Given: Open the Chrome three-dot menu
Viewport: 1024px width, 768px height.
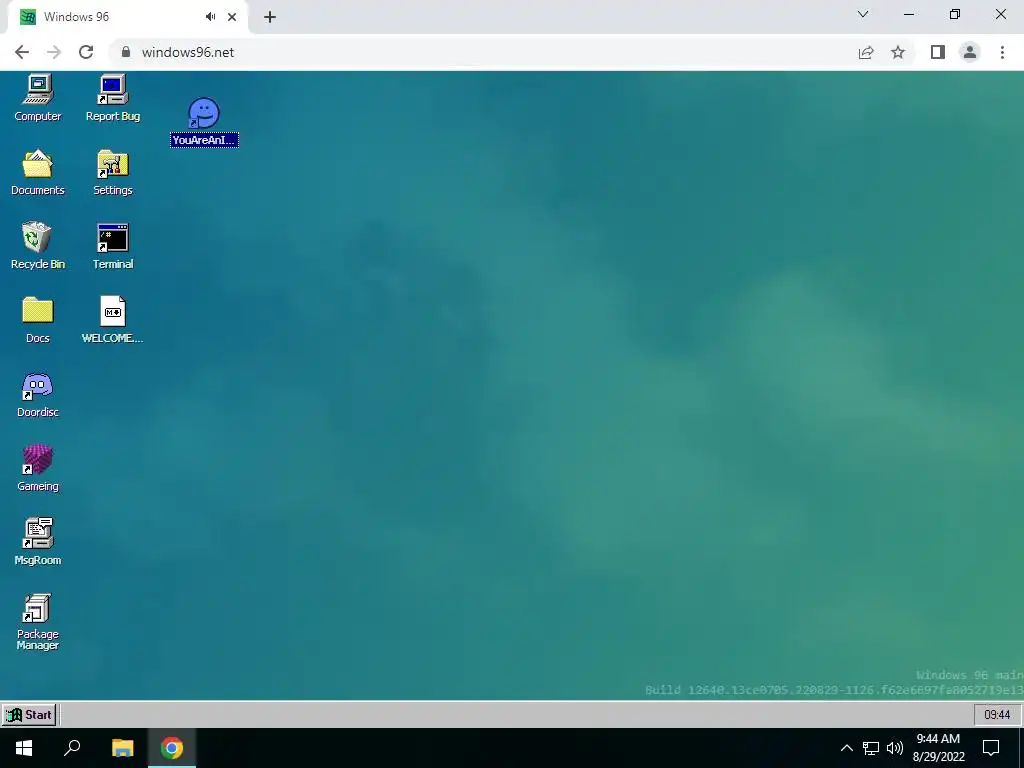Looking at the screenshot, I should (1002, 52).
